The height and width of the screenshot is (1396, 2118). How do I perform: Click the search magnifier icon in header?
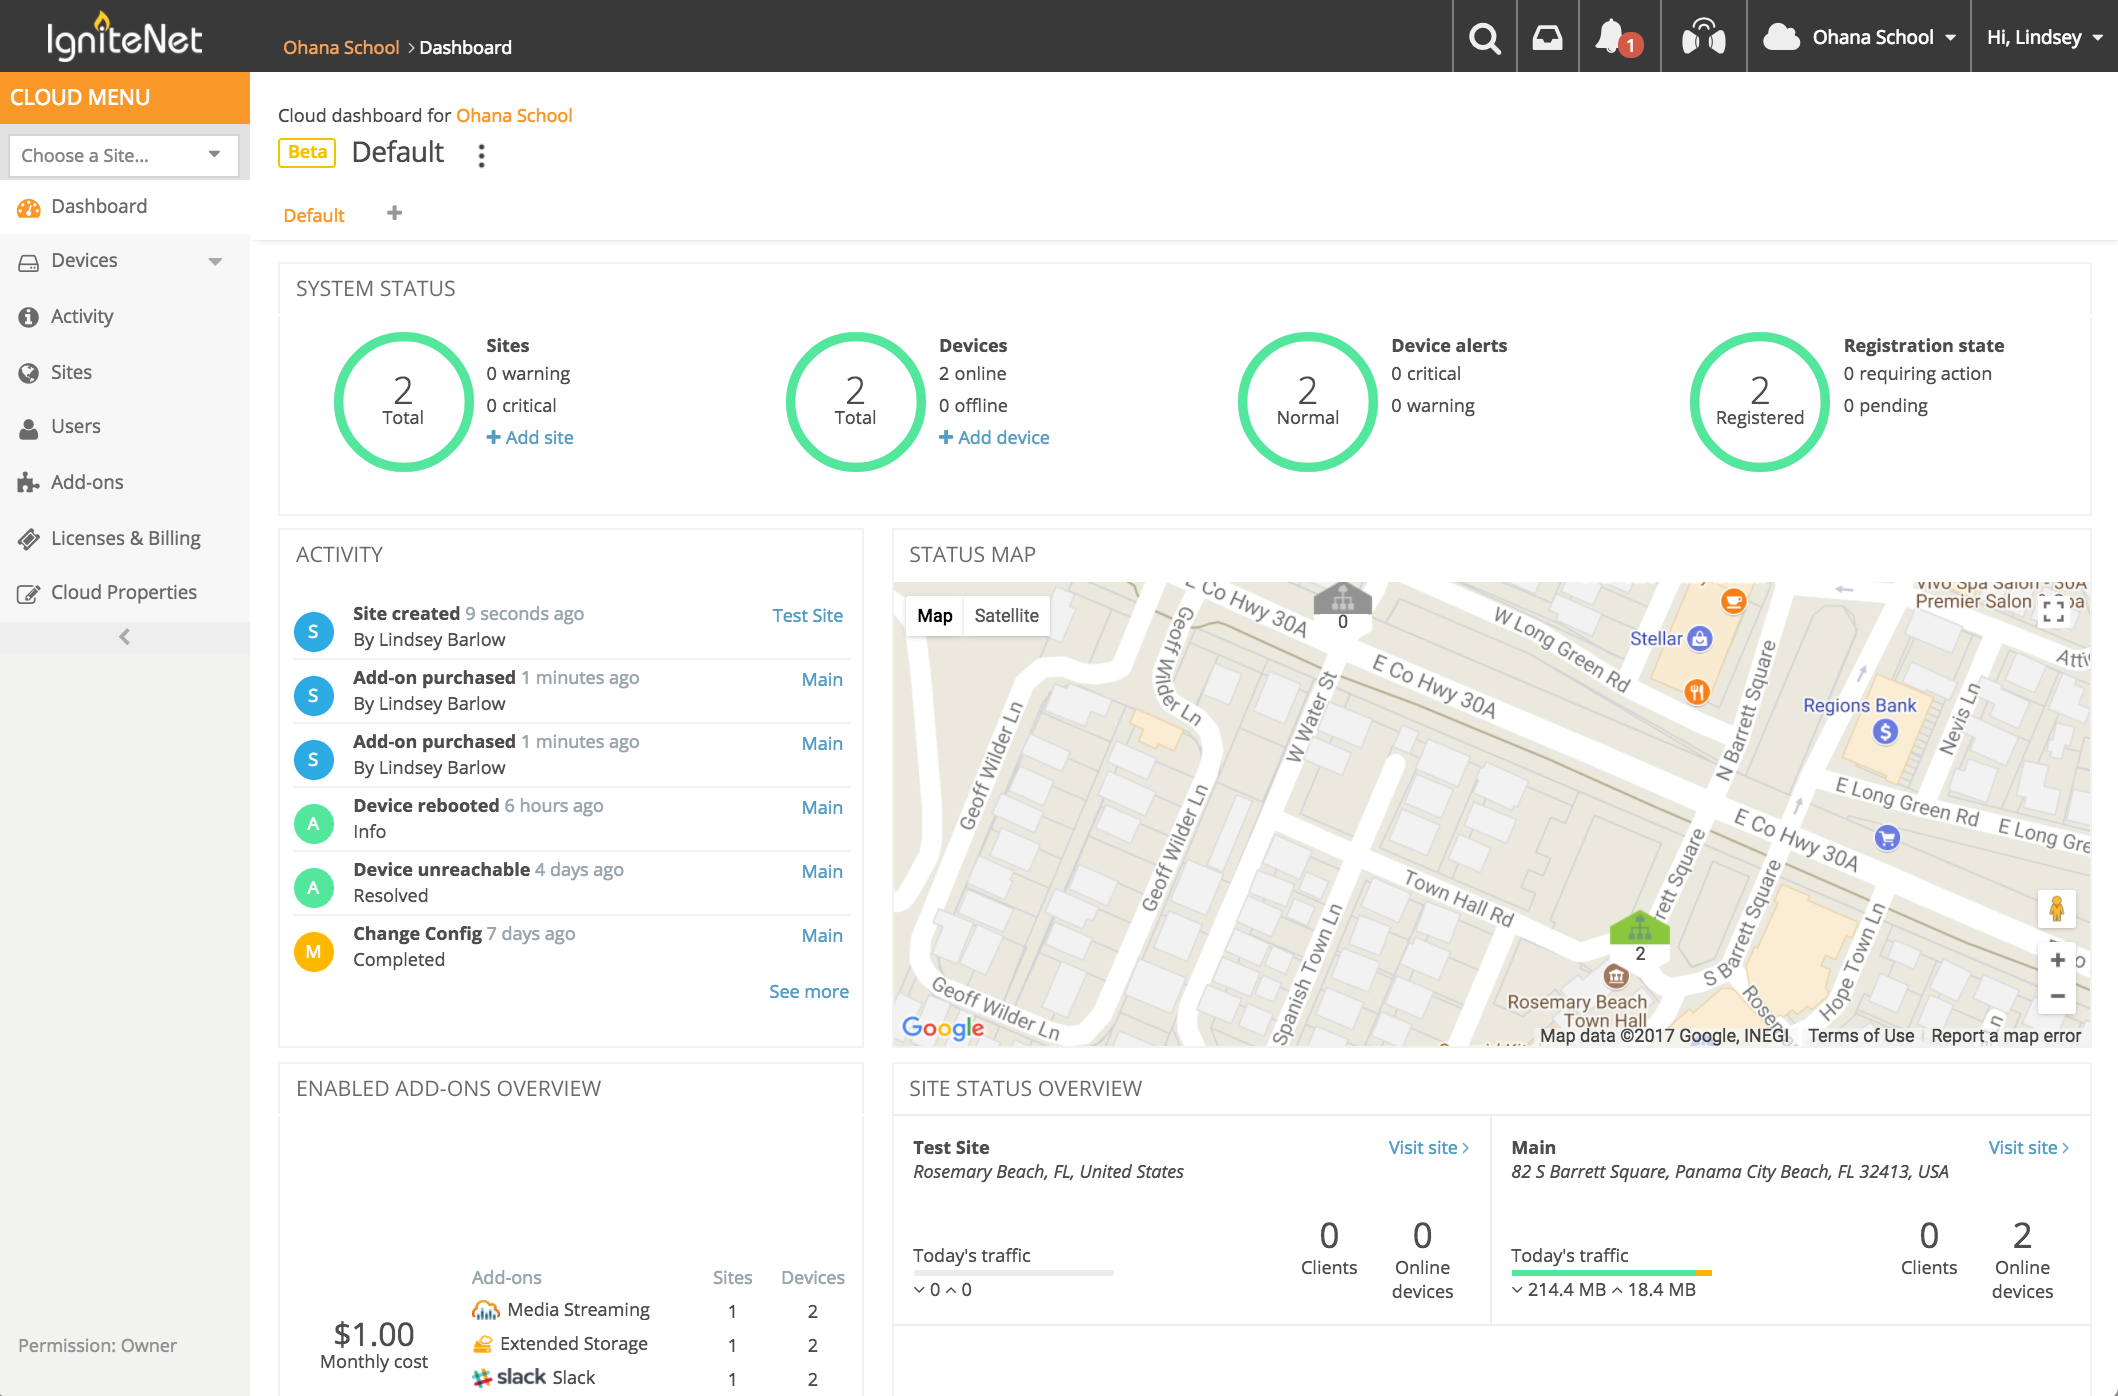point(1484,38)
